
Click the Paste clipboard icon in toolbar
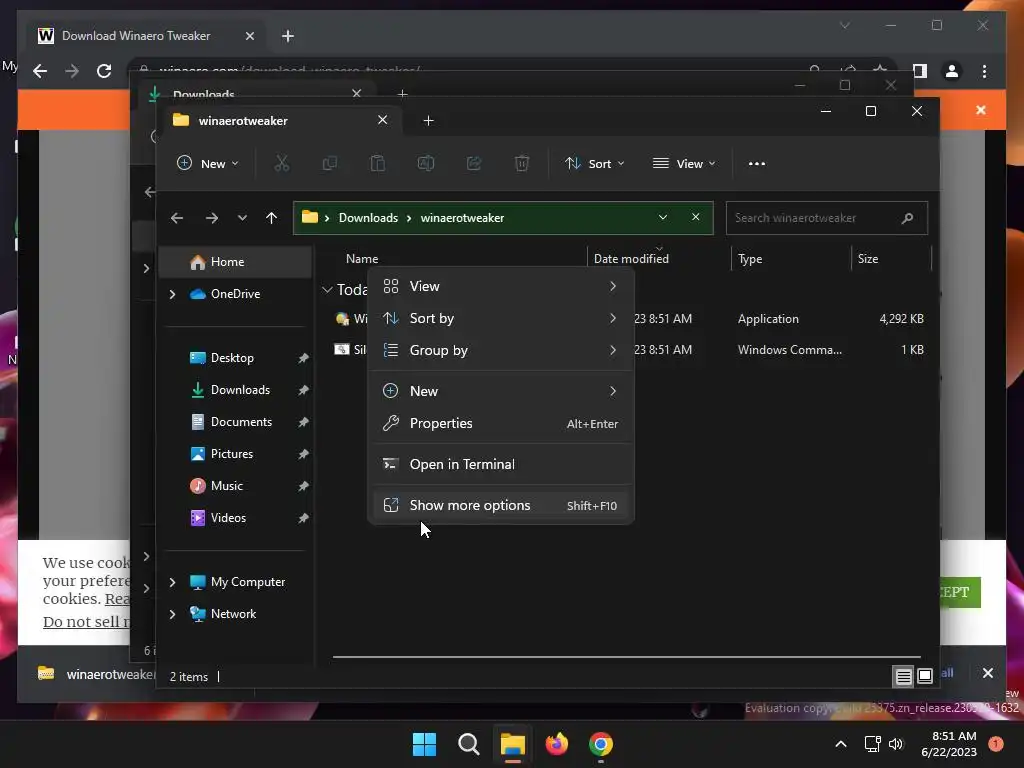pyautogui.click(x=377, y=163)
